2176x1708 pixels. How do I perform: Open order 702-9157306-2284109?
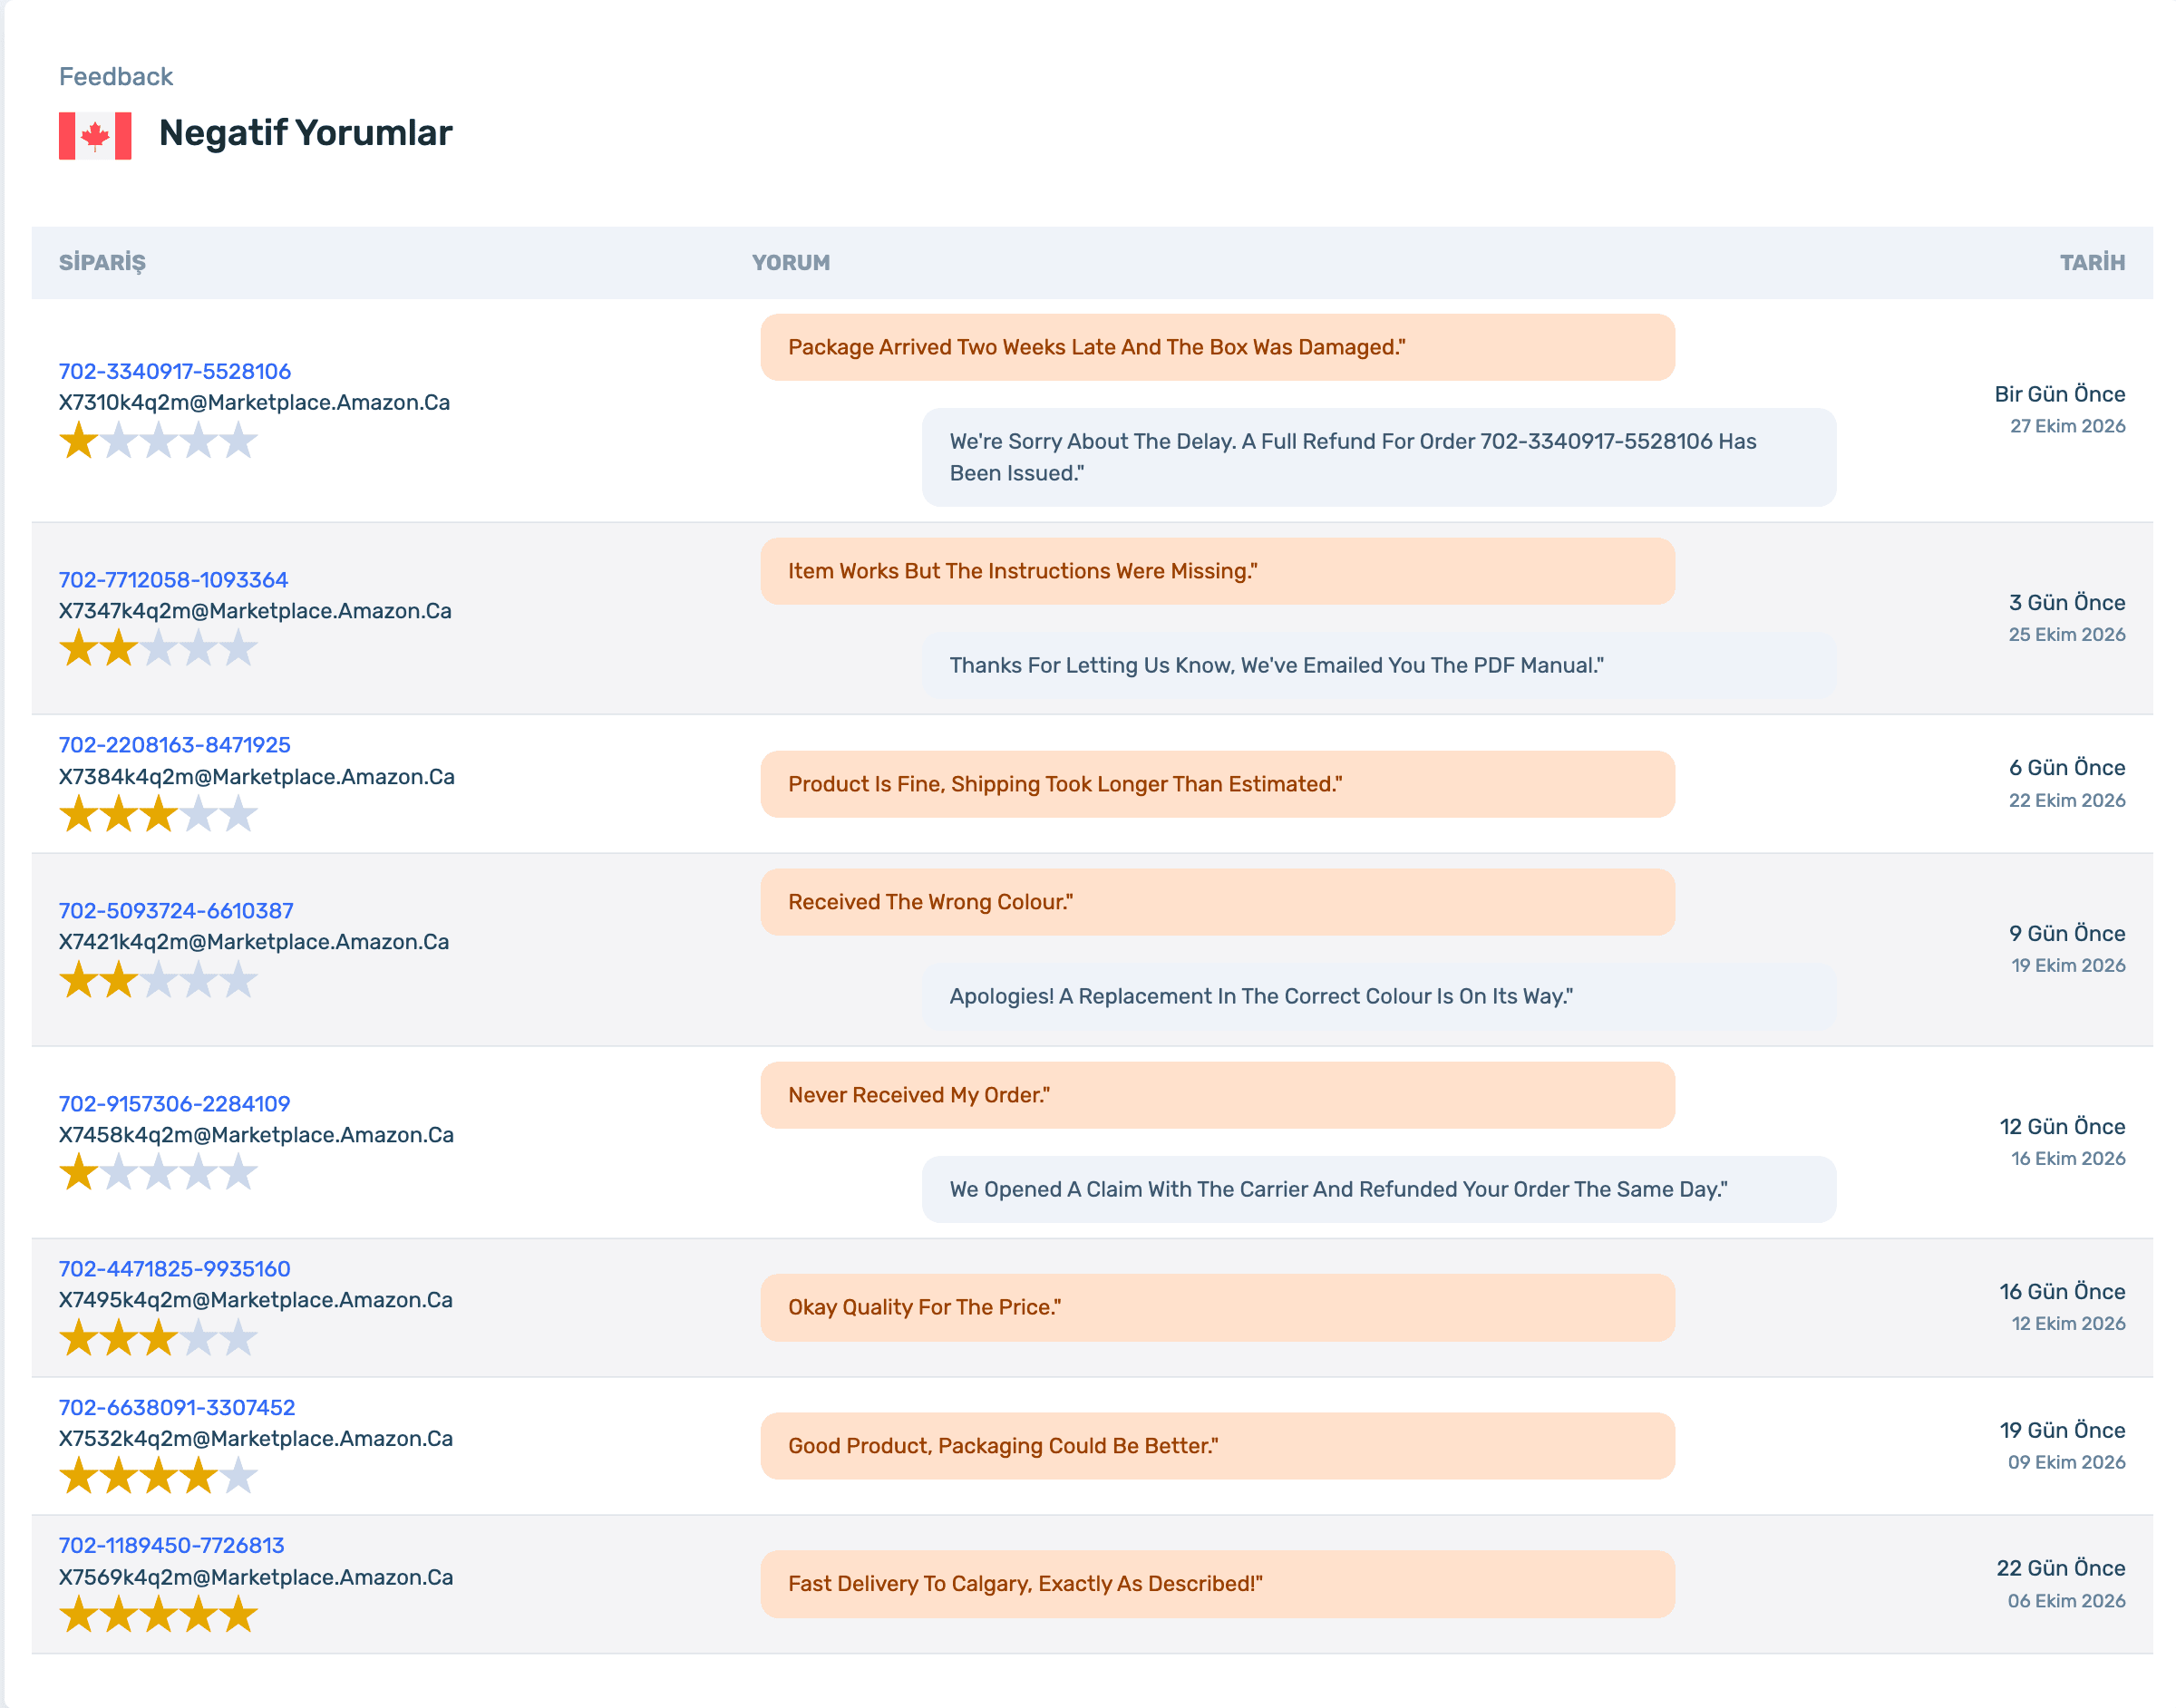tap(175, 1104)
